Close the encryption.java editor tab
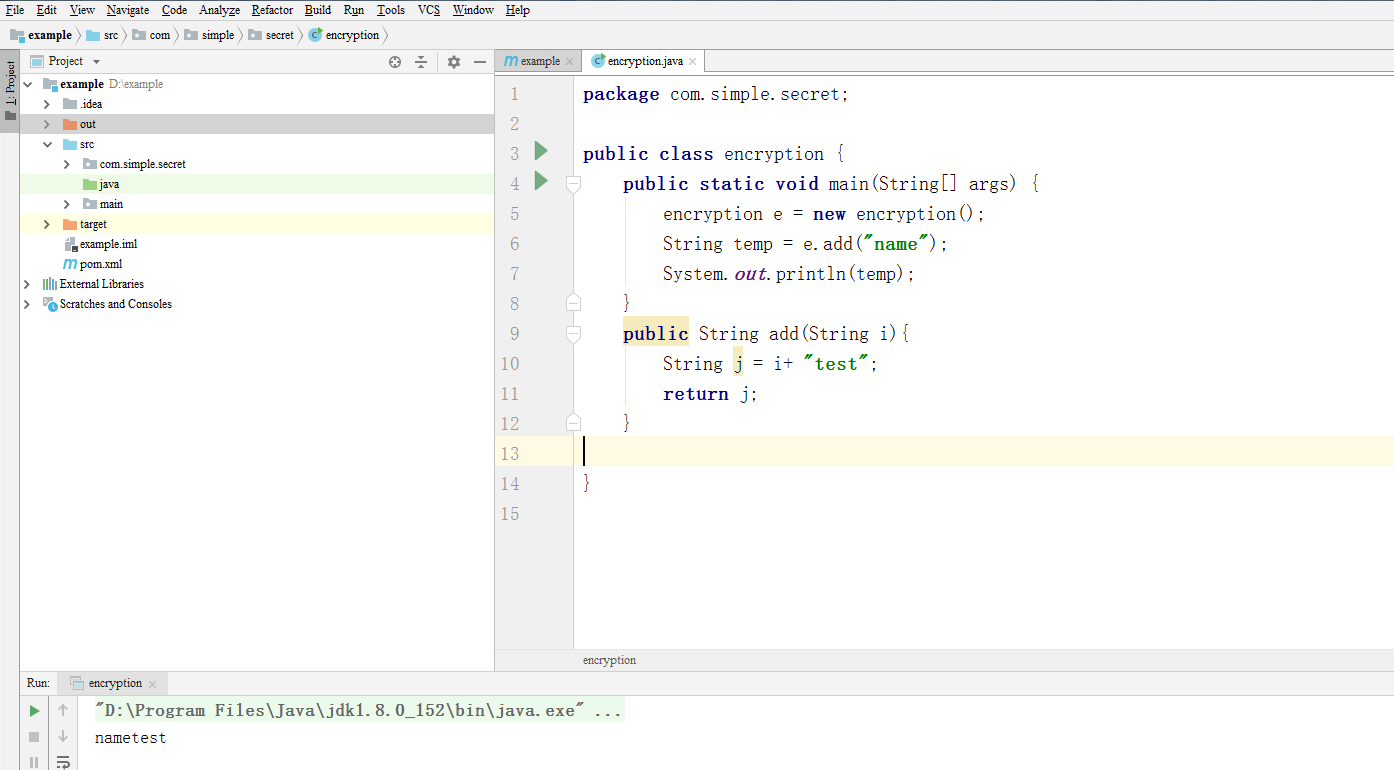1394x770 pixels. pyautogui.click(x=692, y=62)
